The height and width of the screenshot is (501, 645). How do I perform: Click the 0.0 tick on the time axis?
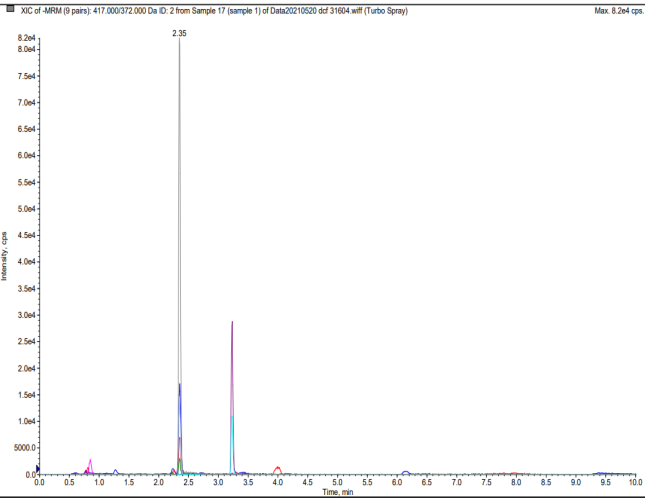(x=39, y=484)
